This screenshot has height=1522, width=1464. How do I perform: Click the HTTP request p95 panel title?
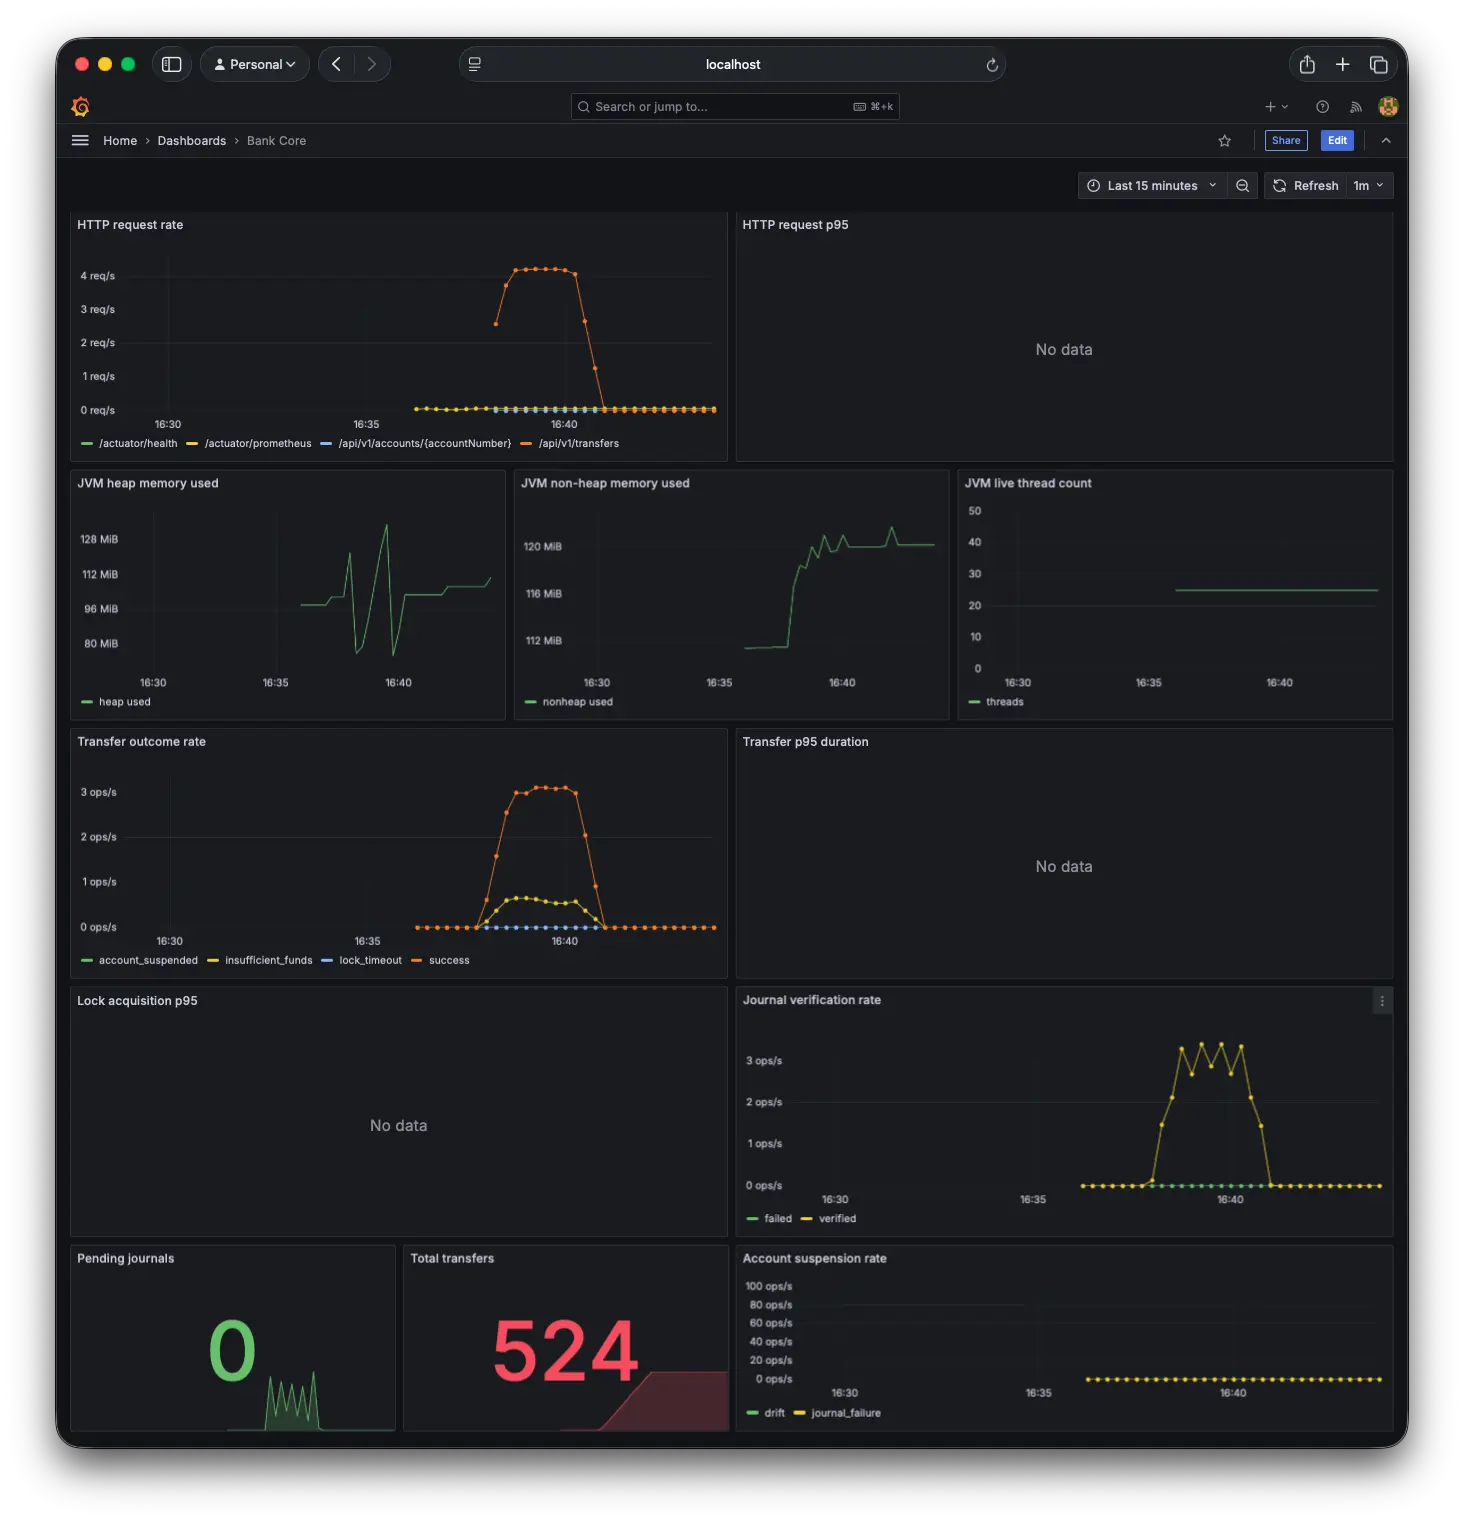pyautogui.click(x=795, y=225)
